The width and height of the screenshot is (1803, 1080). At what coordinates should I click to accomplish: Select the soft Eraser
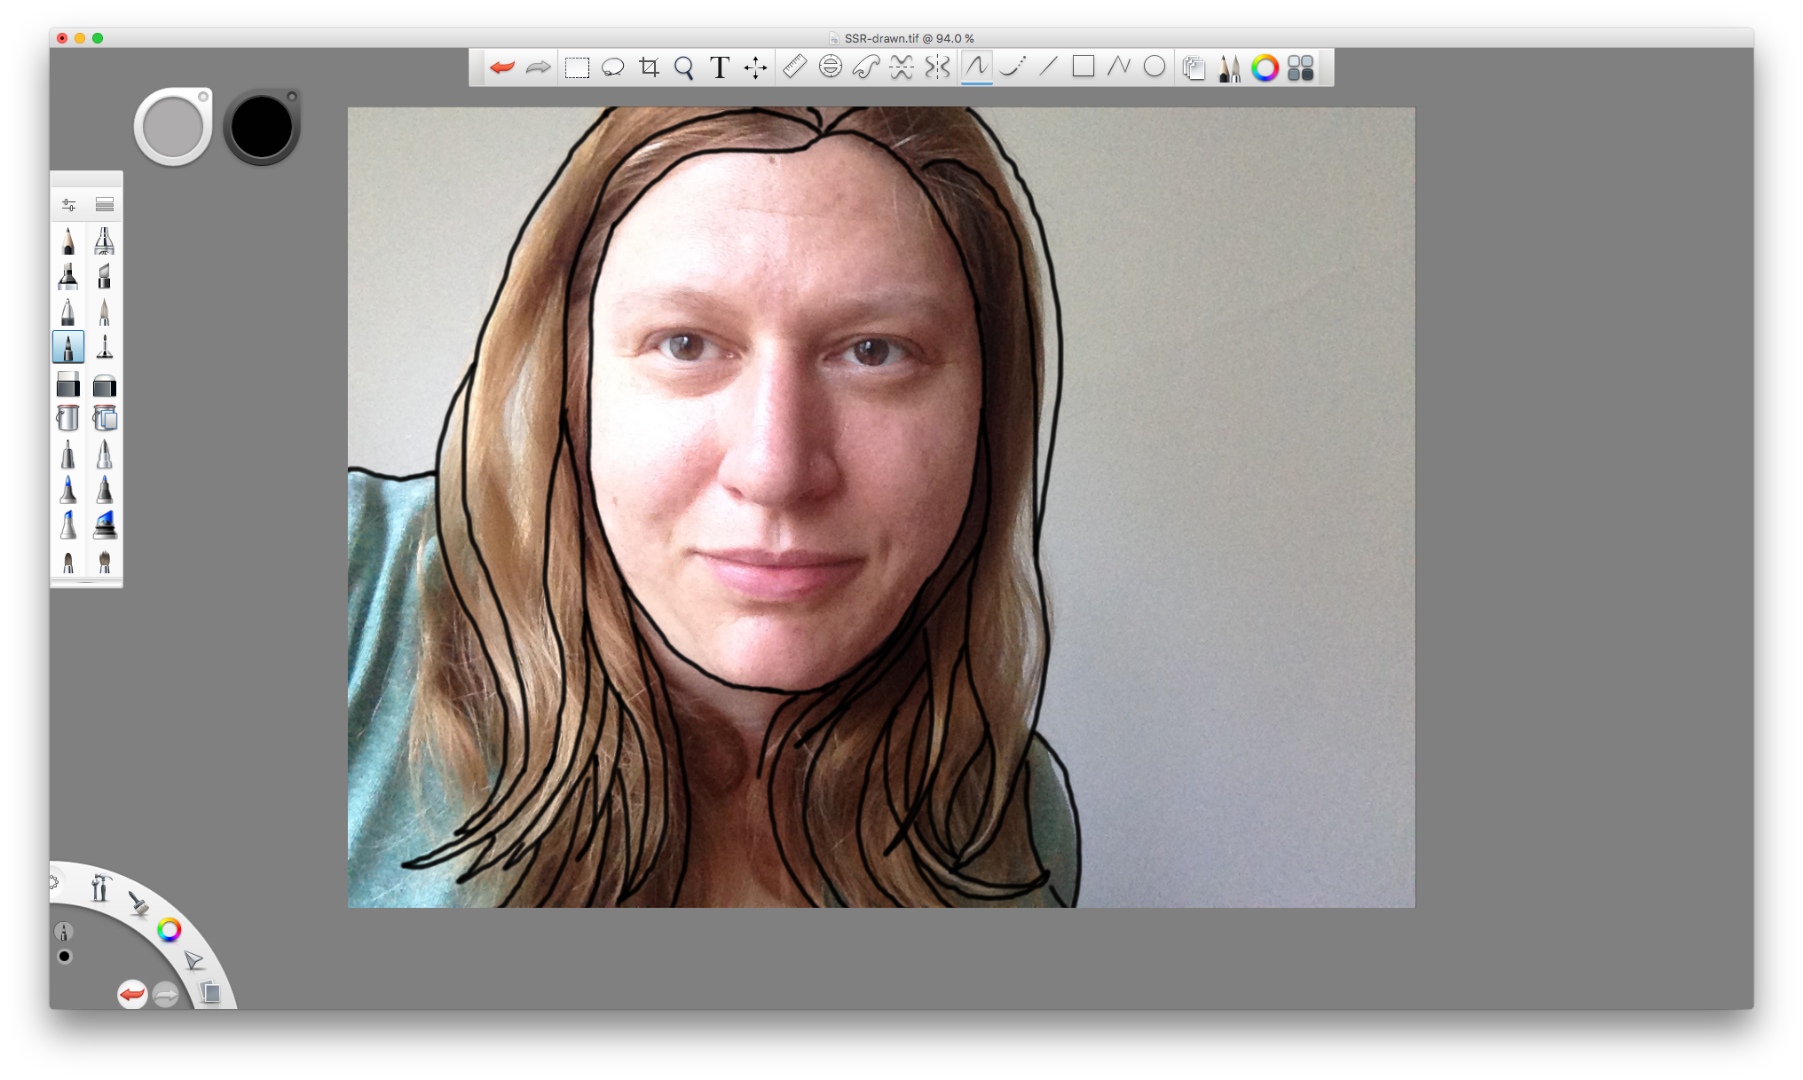pyautogui.click(x=104, y=384)
